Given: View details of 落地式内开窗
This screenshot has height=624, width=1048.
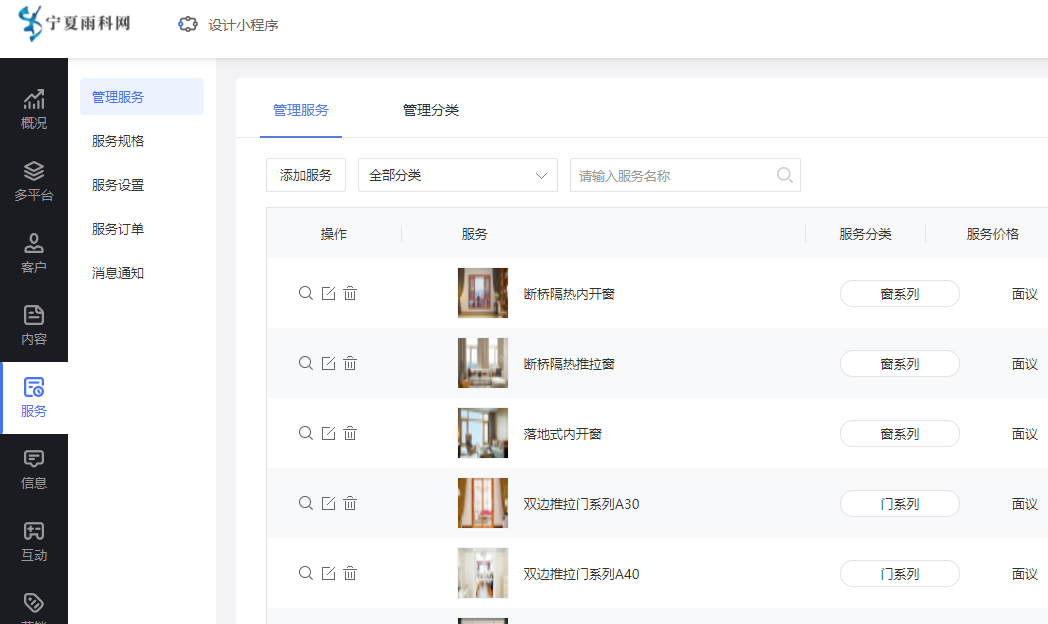Looking at the screenshot, I should coord(305,433).
